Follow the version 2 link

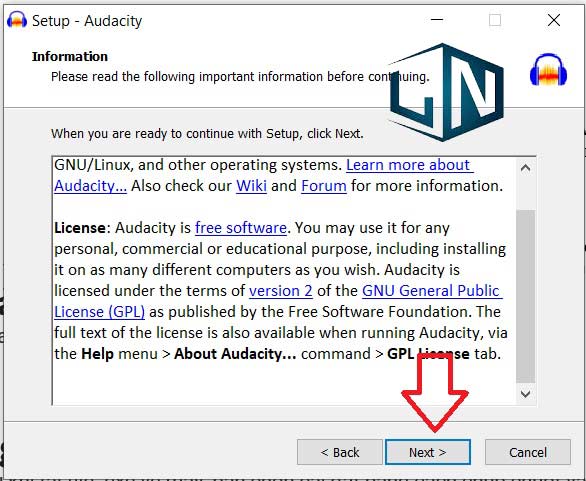(281, 291)
